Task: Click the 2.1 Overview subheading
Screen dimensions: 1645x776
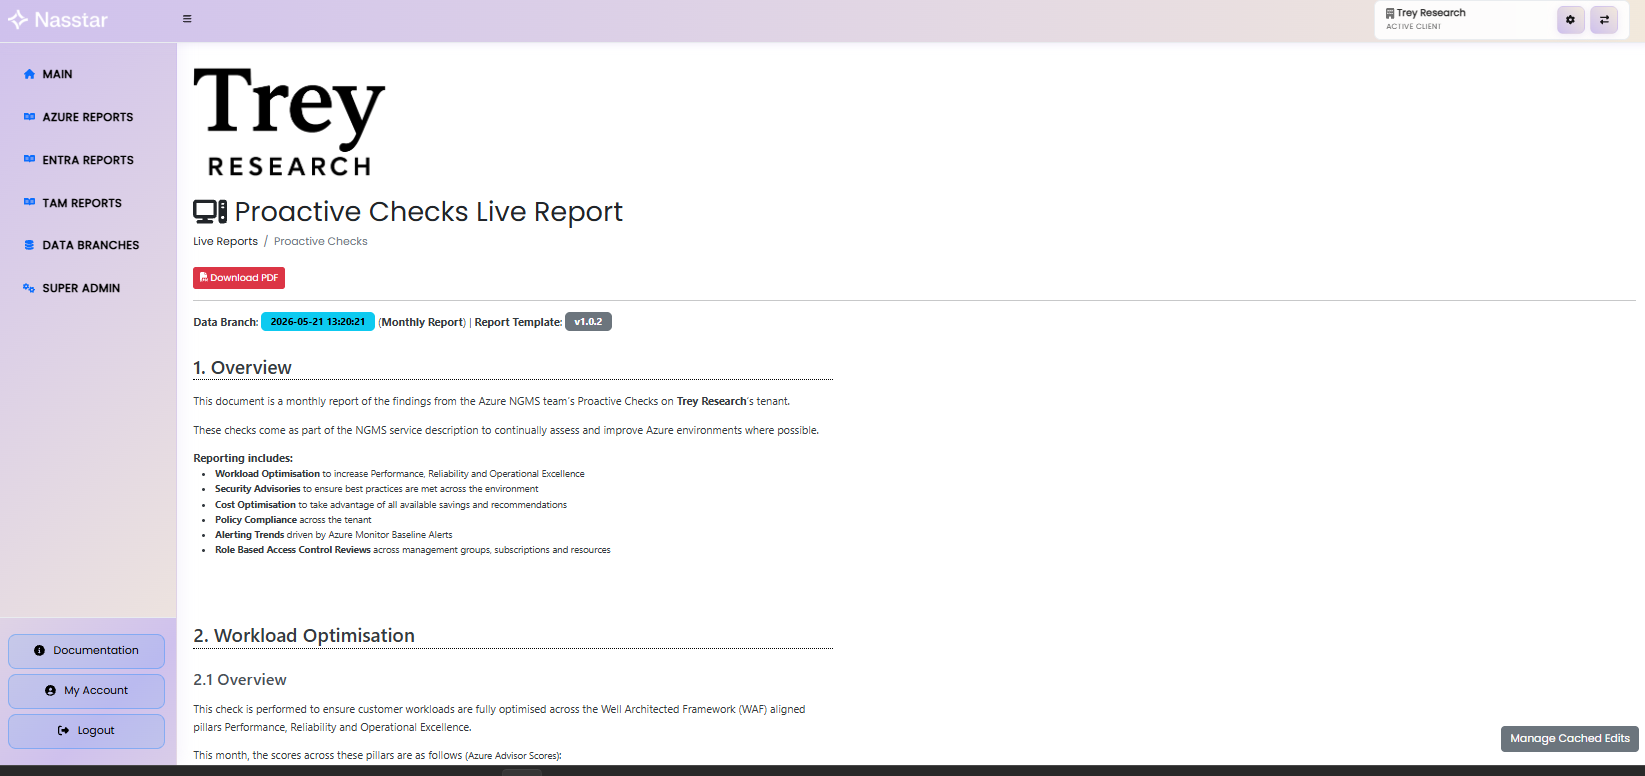Action: coord(240,680)
